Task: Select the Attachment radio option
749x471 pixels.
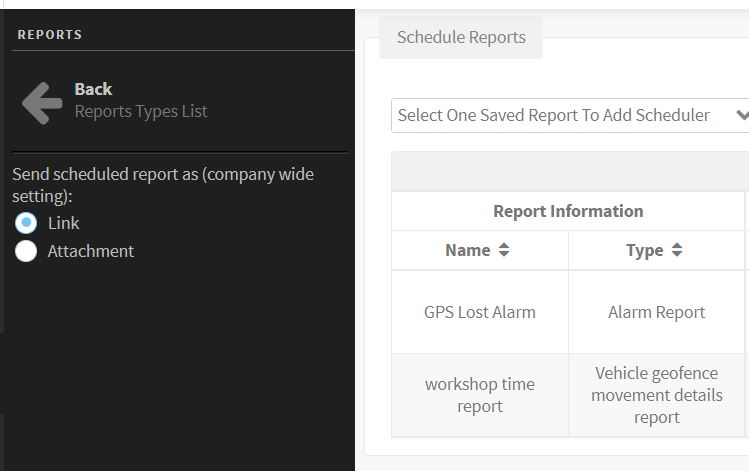Action: coord(26,251)
